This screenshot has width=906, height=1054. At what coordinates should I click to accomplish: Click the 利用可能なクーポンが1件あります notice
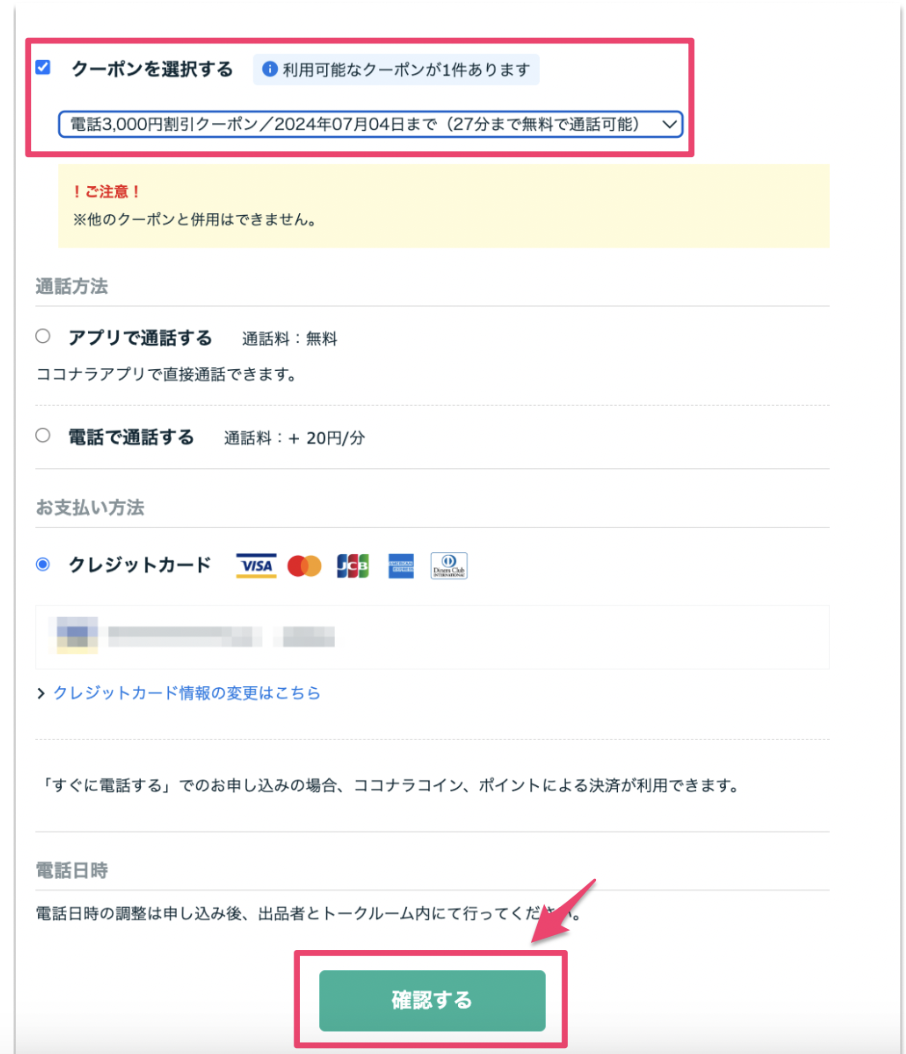coord(396,70)
